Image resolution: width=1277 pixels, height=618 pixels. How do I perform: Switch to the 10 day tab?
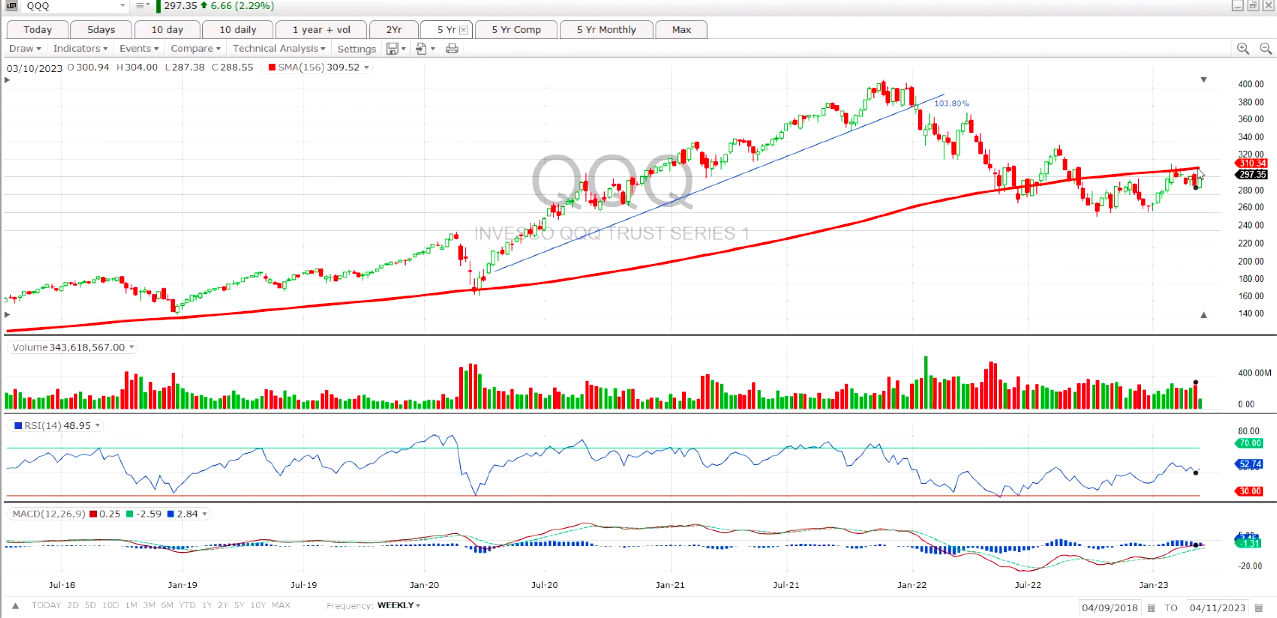click(x=165, y=29)
